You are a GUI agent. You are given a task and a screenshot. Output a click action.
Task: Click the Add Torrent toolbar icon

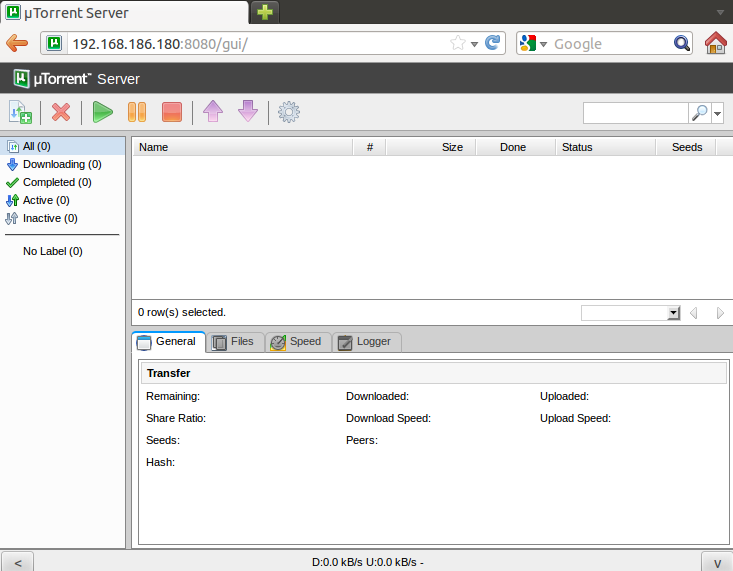tap(20, 112)
